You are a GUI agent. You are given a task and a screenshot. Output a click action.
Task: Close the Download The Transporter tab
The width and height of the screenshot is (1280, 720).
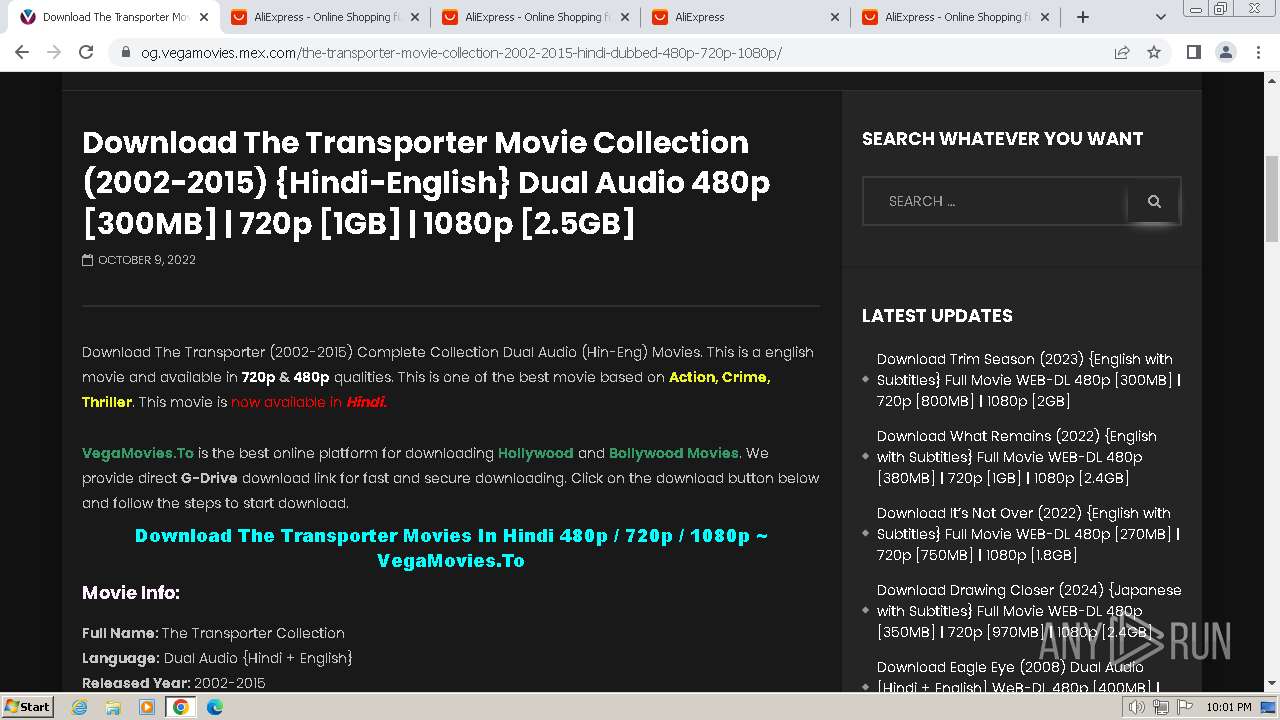click(x=204, y=17)
